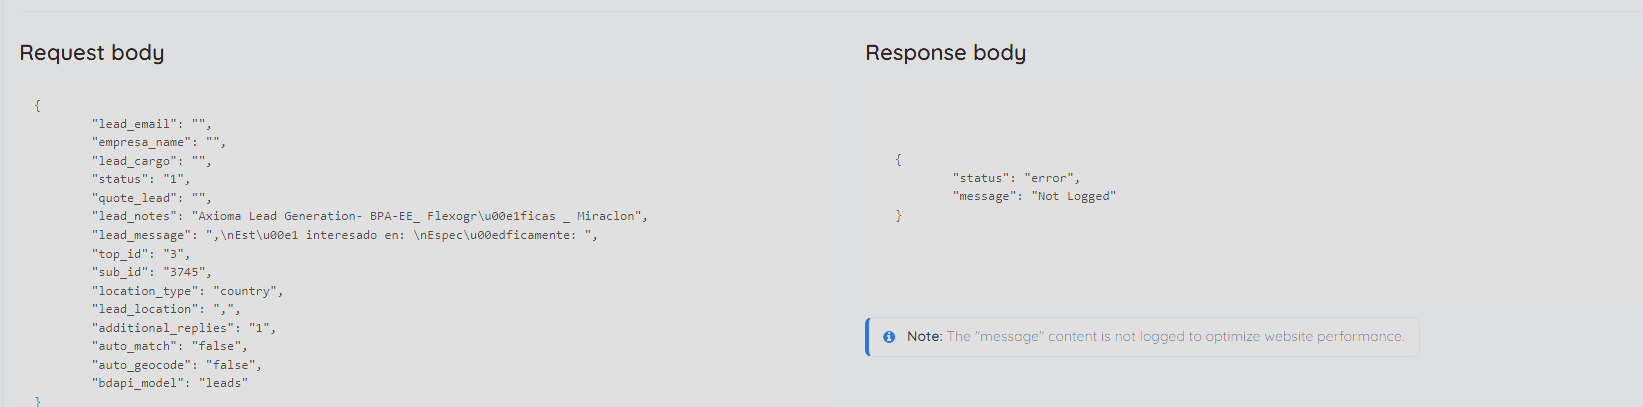Viewport: 1643px width, 407px height.
Task: Click the "sub_id": "3745" value
Action: click(187, 272)
